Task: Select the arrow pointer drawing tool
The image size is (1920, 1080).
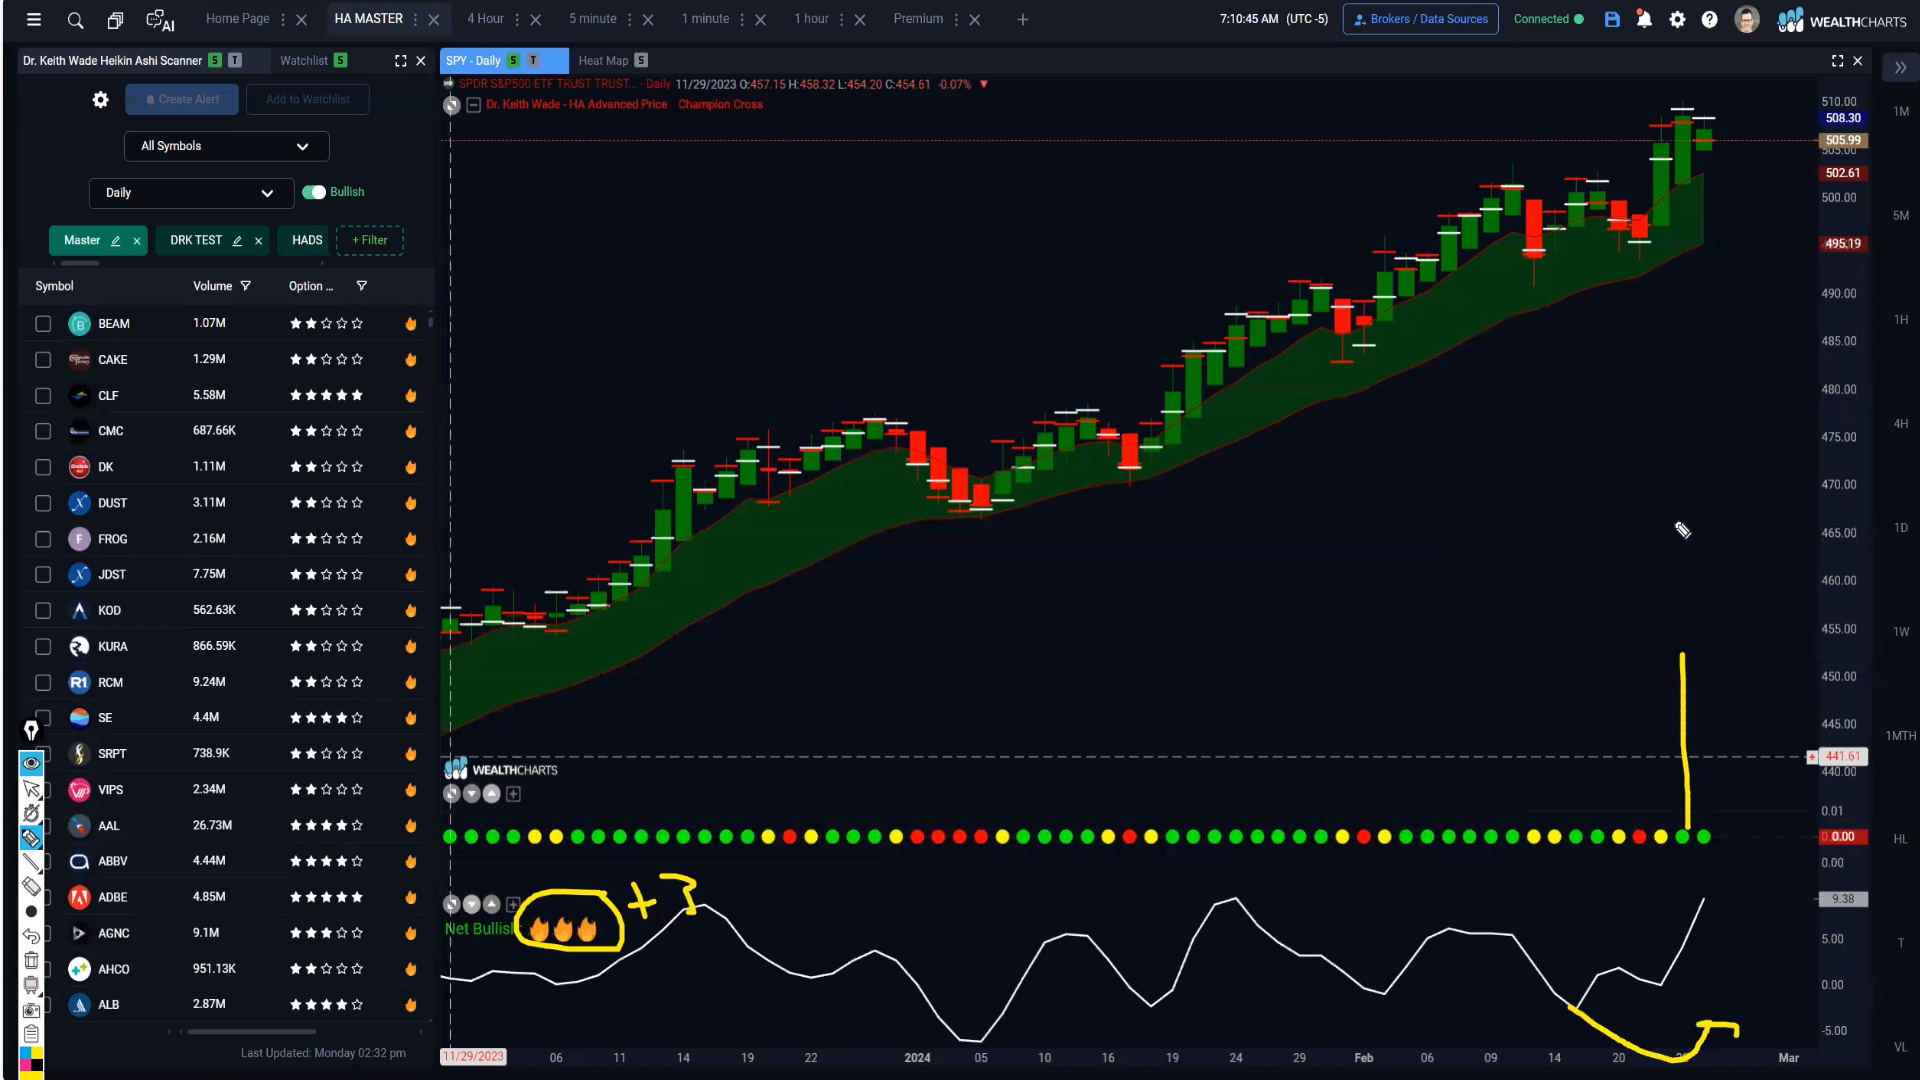Action: click(31, 789)
